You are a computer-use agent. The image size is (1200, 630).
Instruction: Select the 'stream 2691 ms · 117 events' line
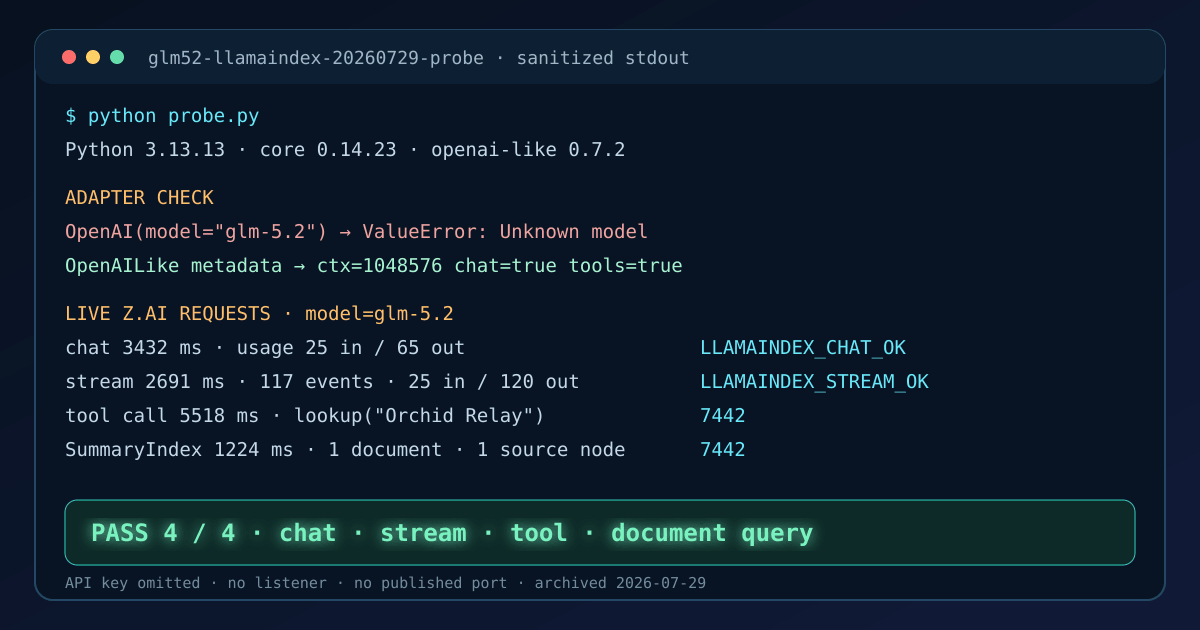322,382
